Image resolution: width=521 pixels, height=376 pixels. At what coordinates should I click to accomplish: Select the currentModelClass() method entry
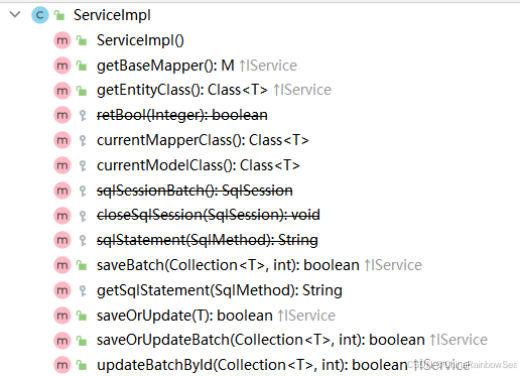[198, 165]
